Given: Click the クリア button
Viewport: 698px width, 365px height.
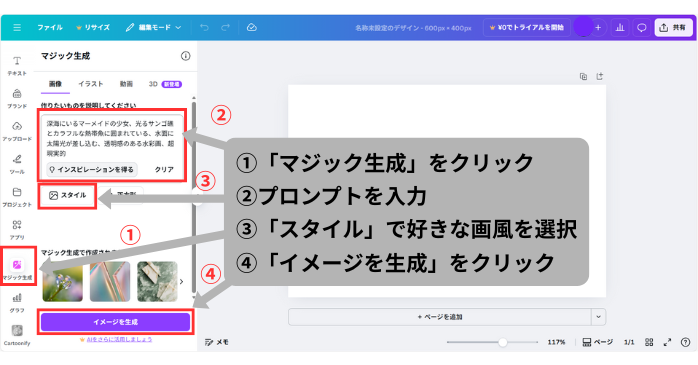Looking at the screenshot, I should coord(164,170).
